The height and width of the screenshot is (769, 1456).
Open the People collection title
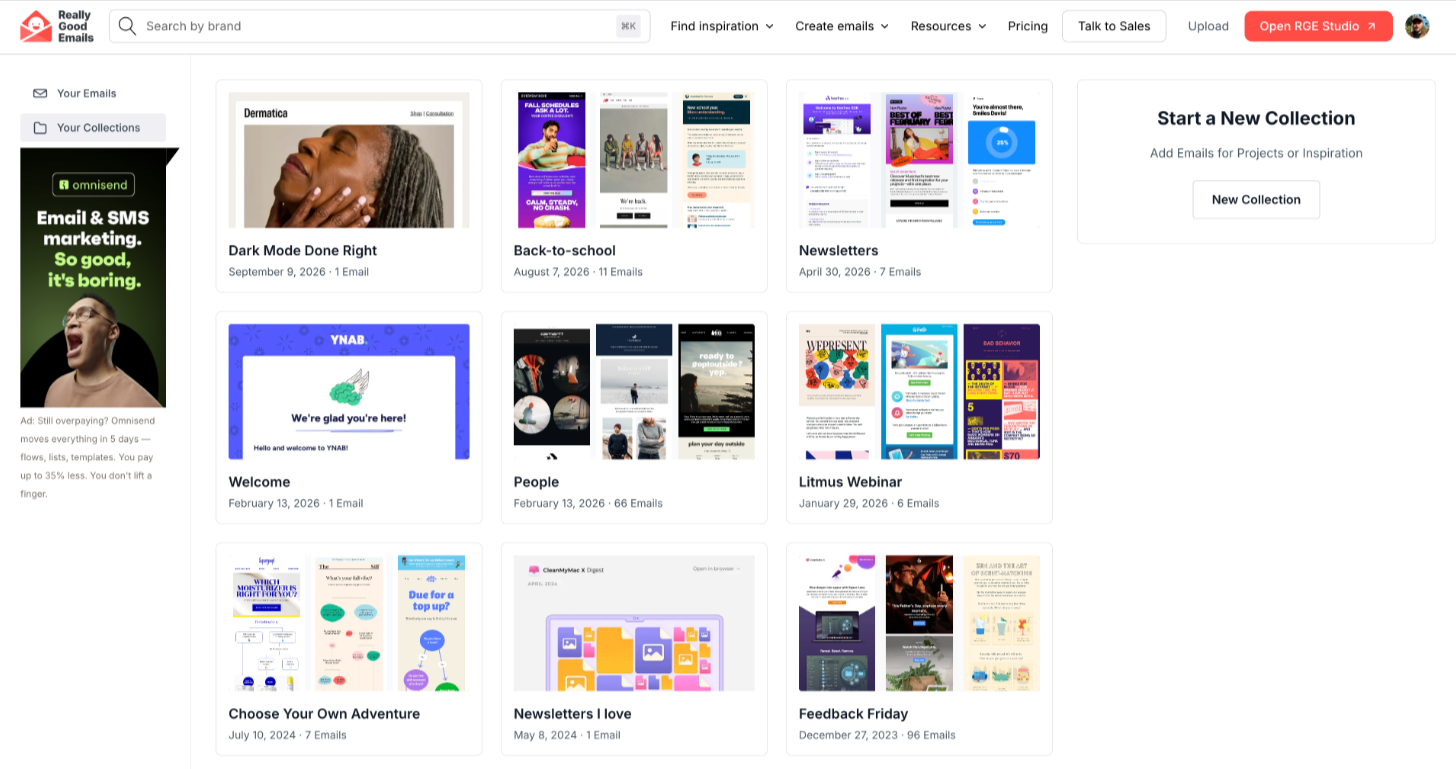pos(536,482)
